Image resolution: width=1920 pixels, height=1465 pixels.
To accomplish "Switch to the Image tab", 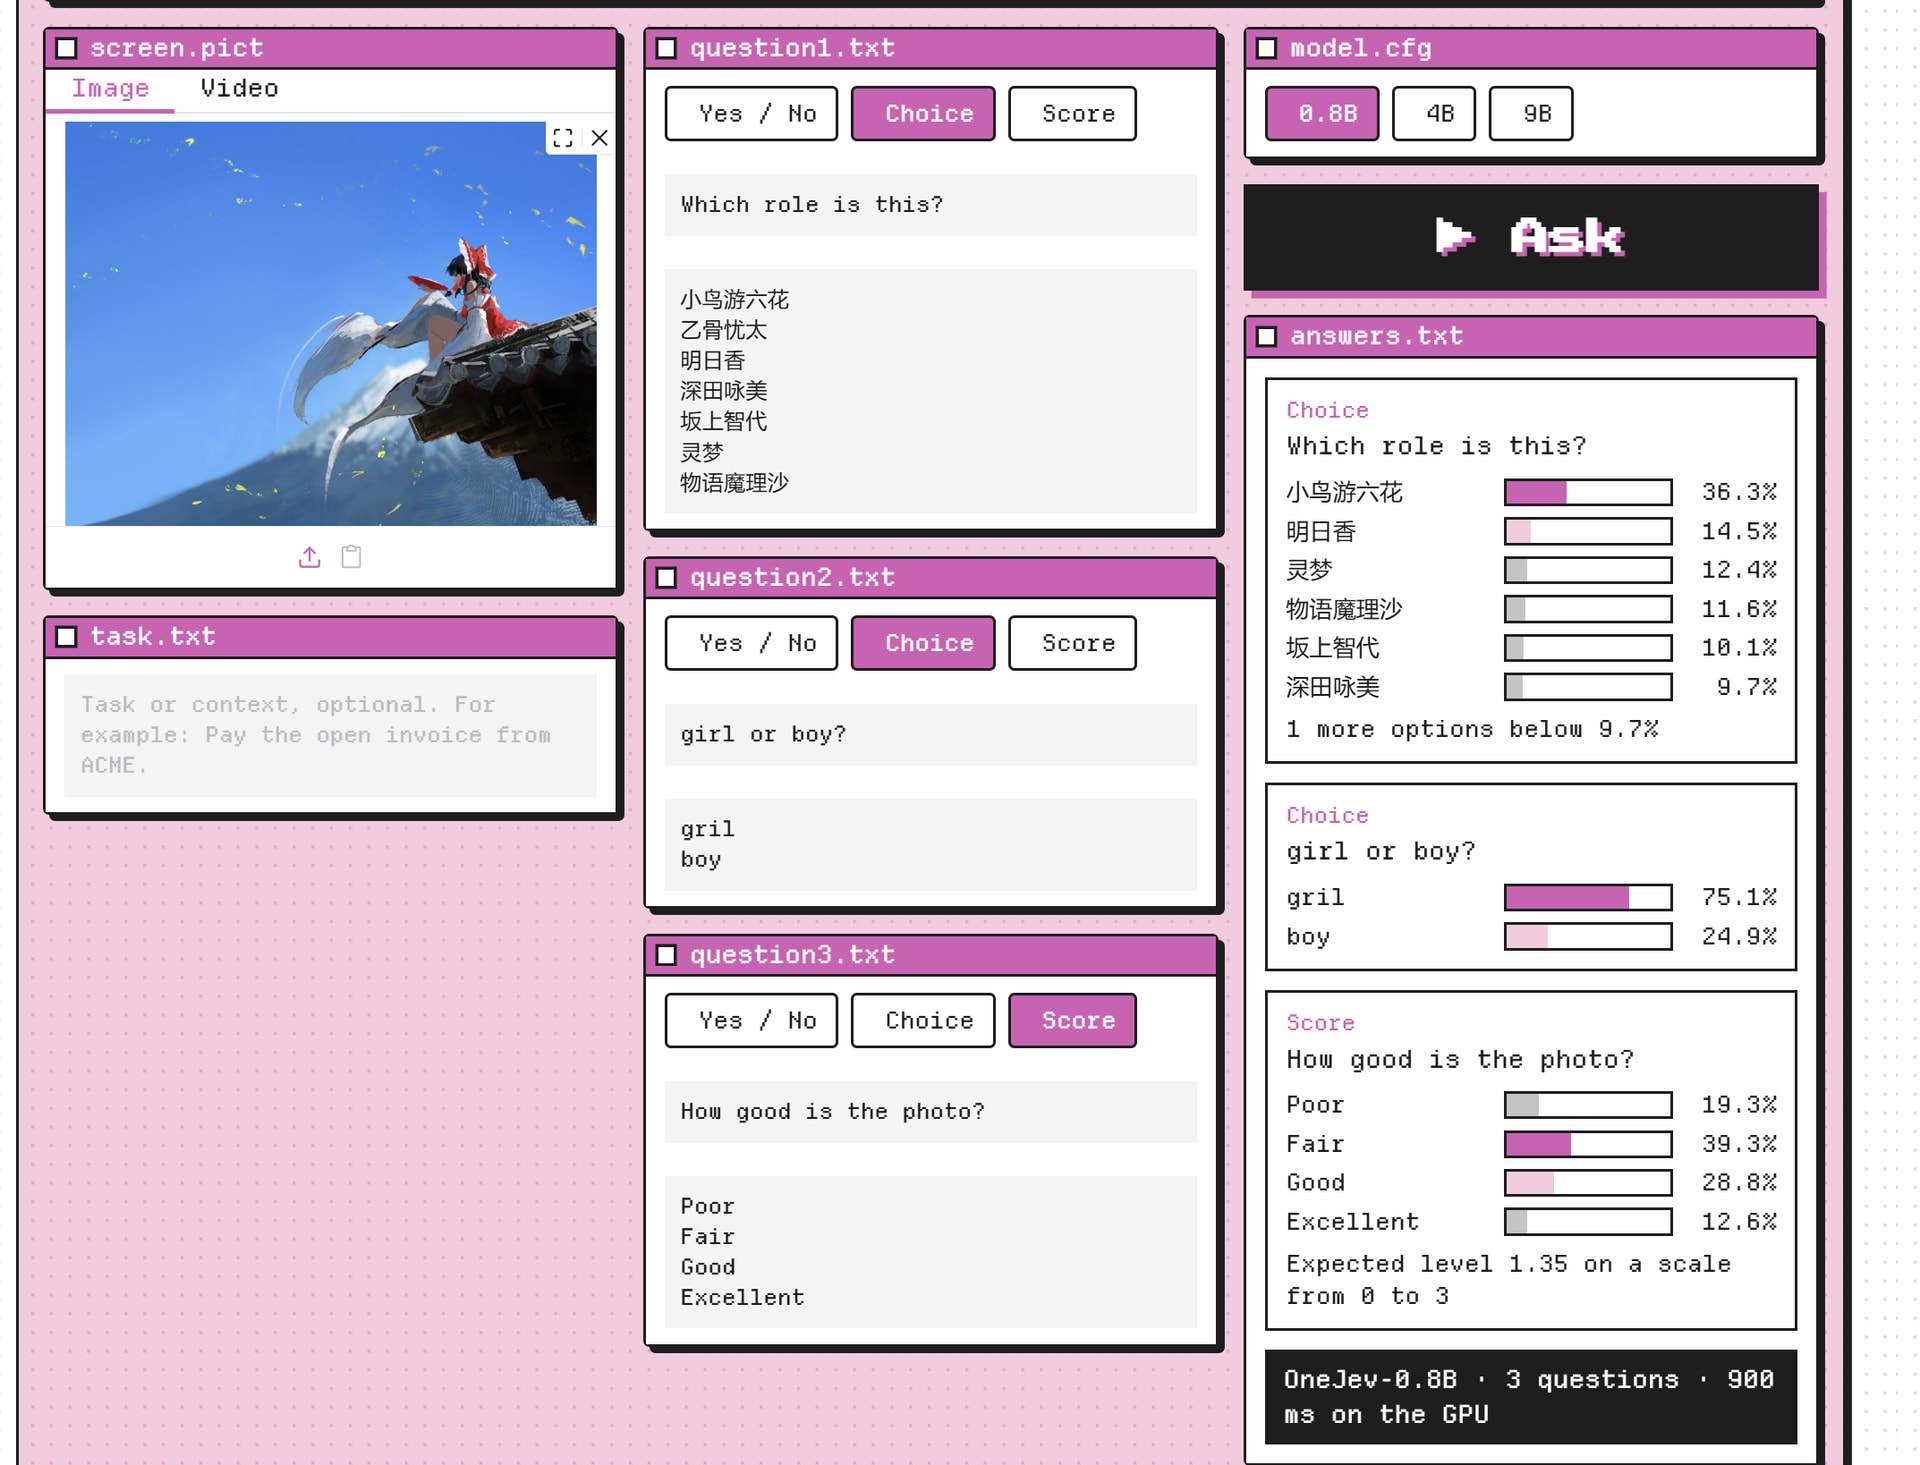I will point(110,89).
